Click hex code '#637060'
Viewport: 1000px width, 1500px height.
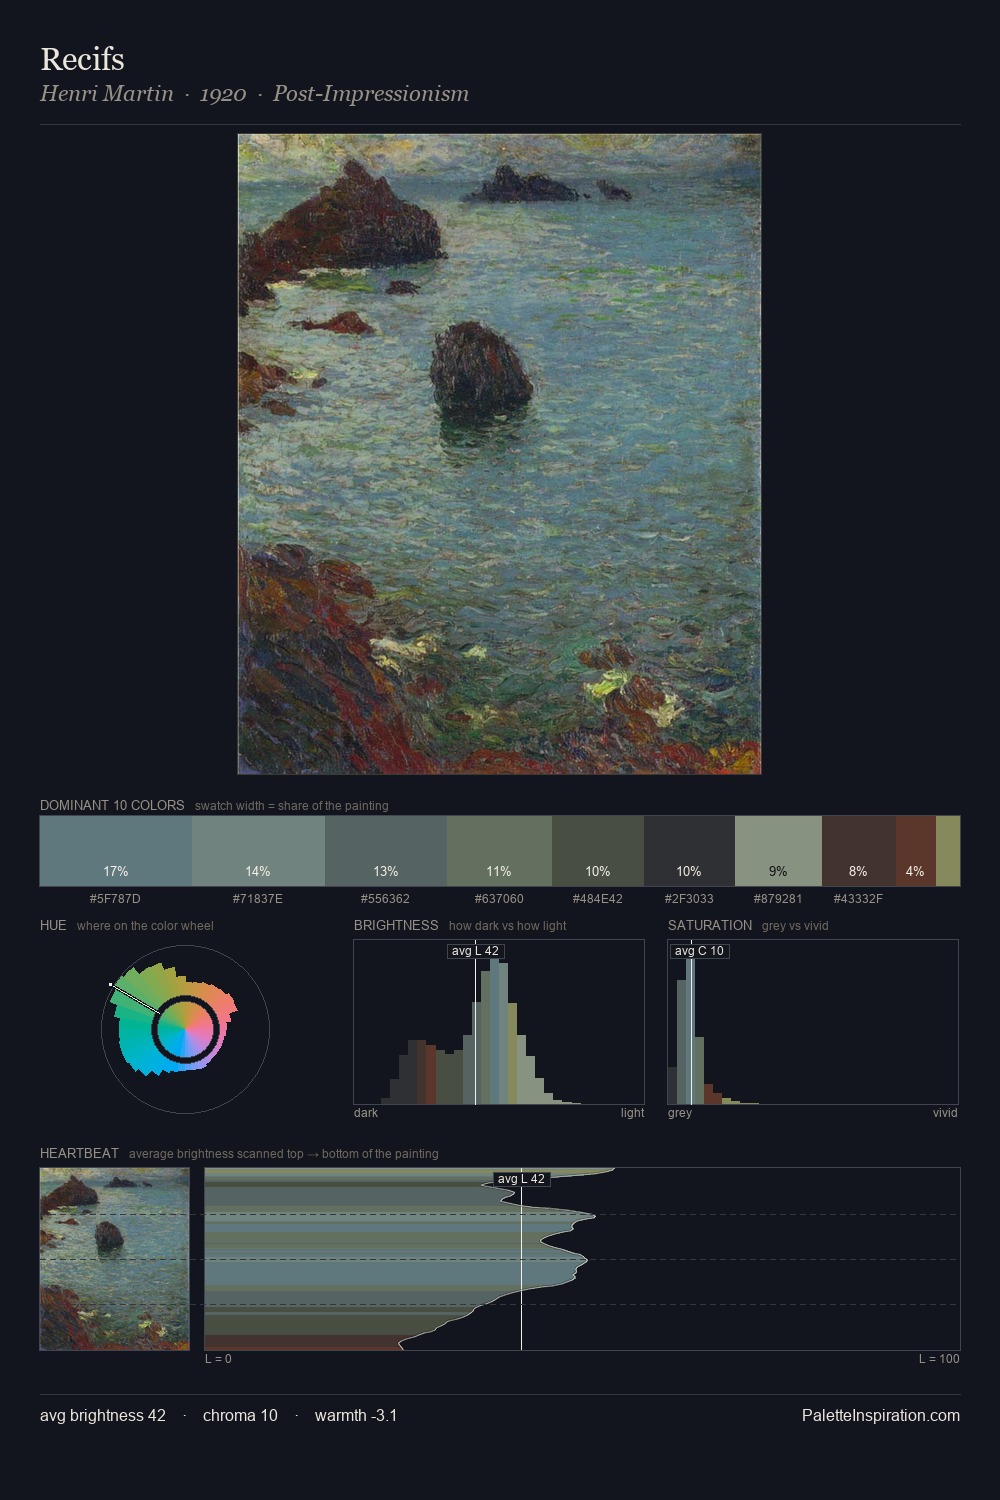click(x=498, y=899)
